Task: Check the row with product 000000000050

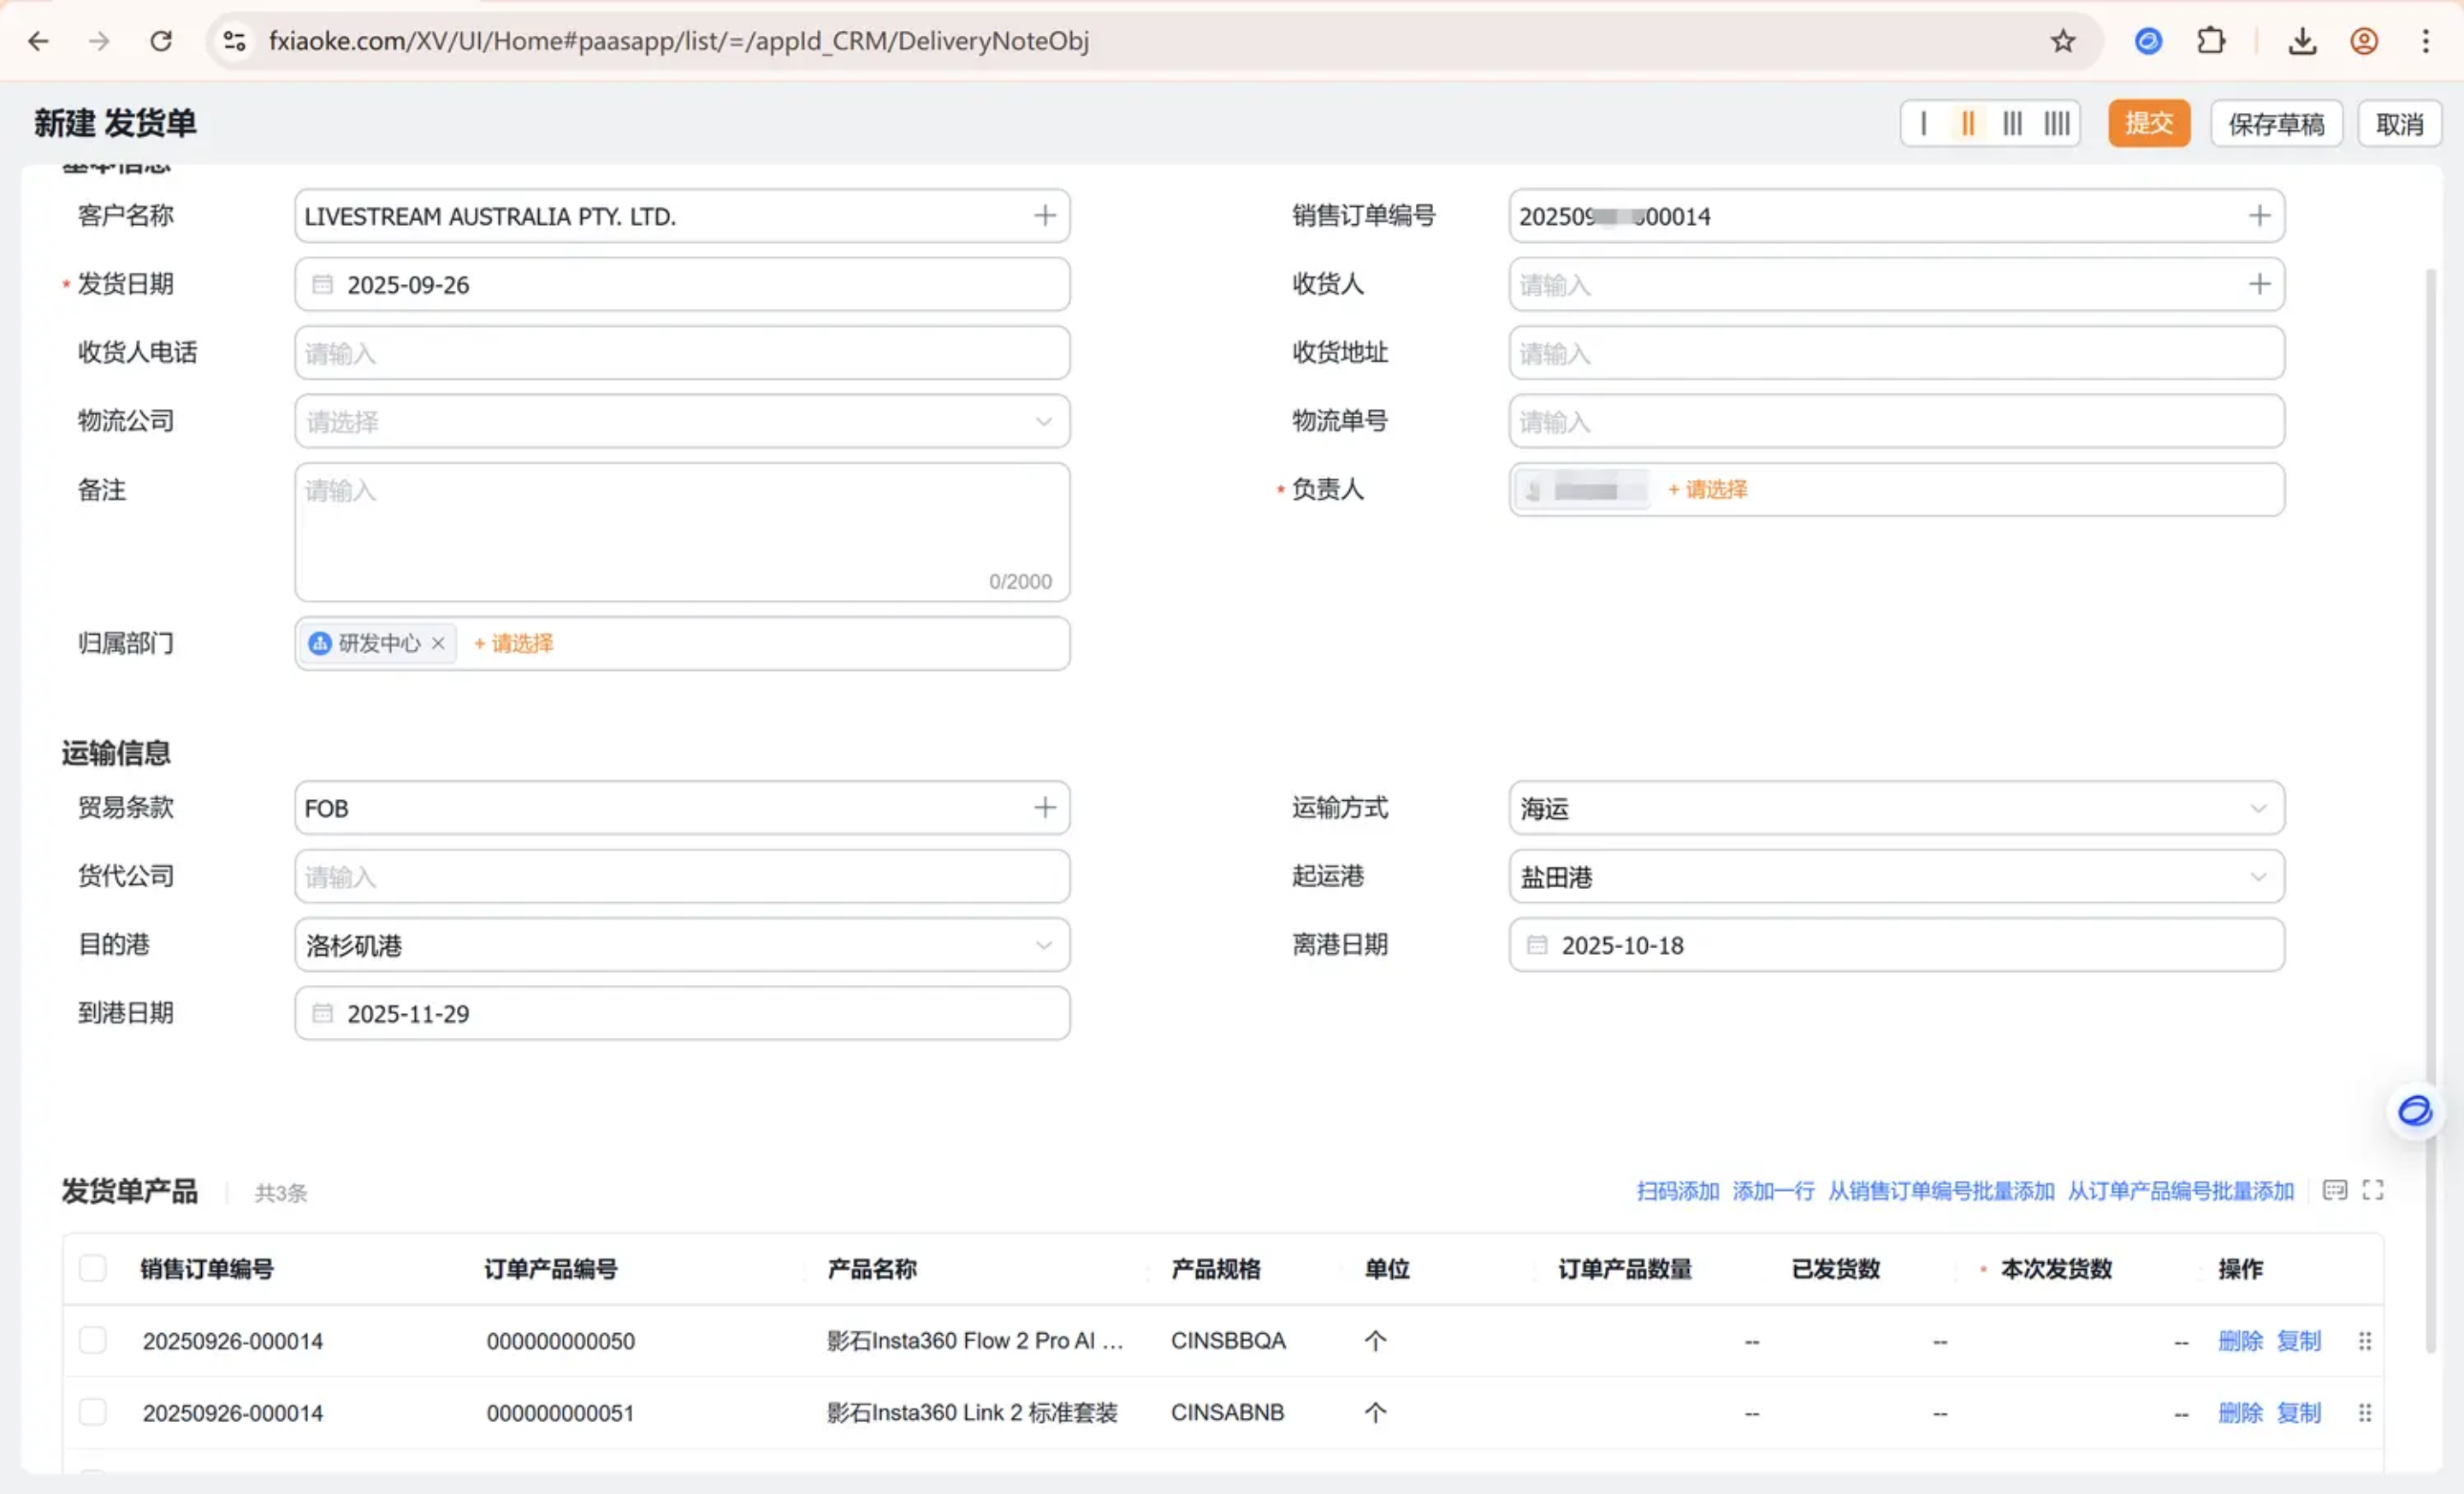Action: (93, 1340)
